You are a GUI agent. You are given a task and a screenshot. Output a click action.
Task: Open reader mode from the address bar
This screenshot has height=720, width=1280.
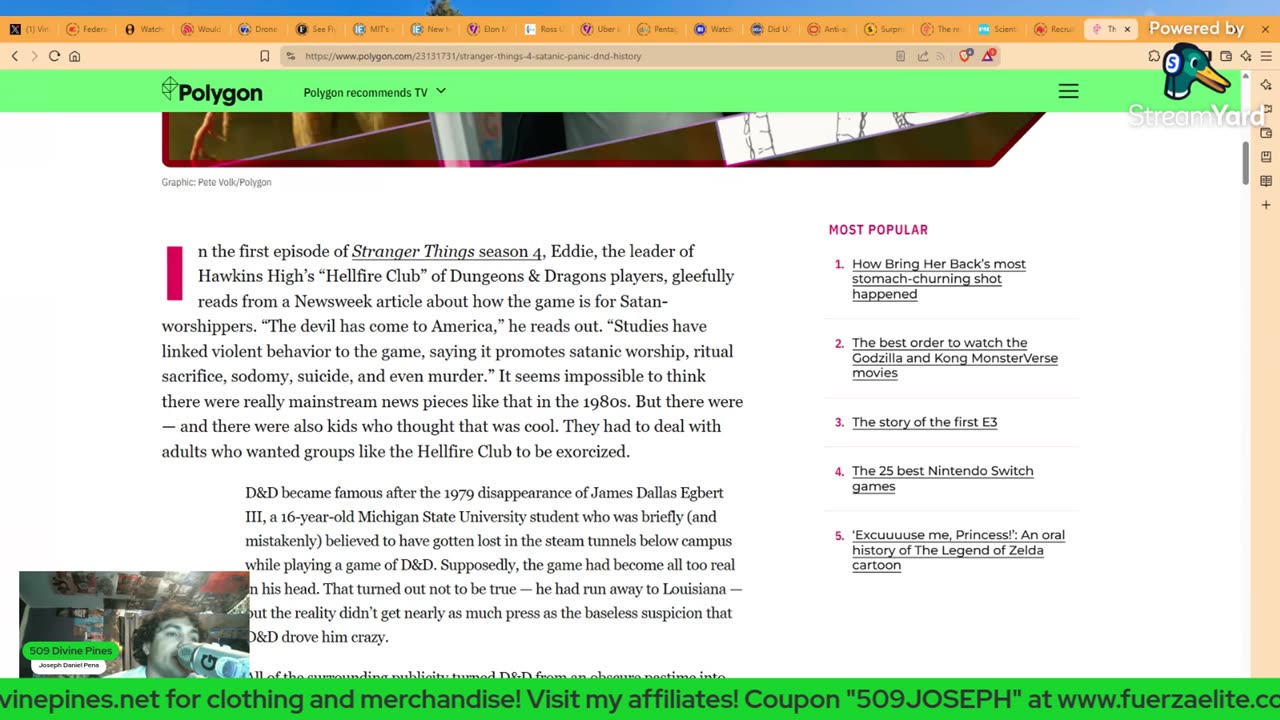901,56
